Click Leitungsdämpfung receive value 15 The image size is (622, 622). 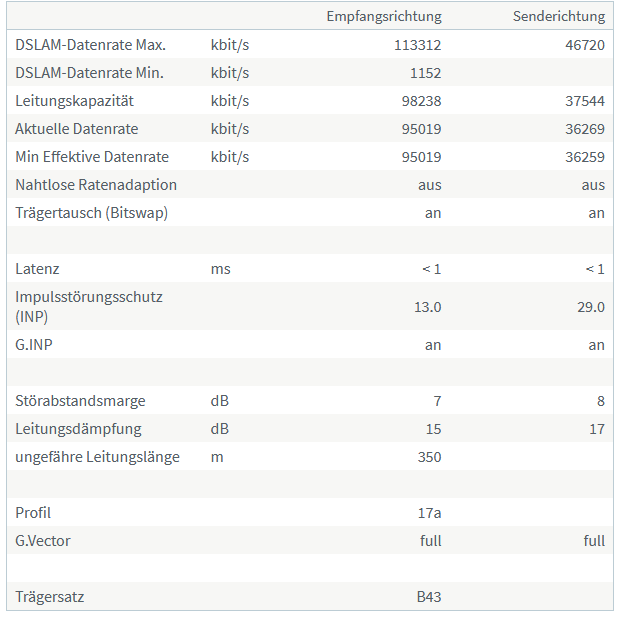[433, 430]
